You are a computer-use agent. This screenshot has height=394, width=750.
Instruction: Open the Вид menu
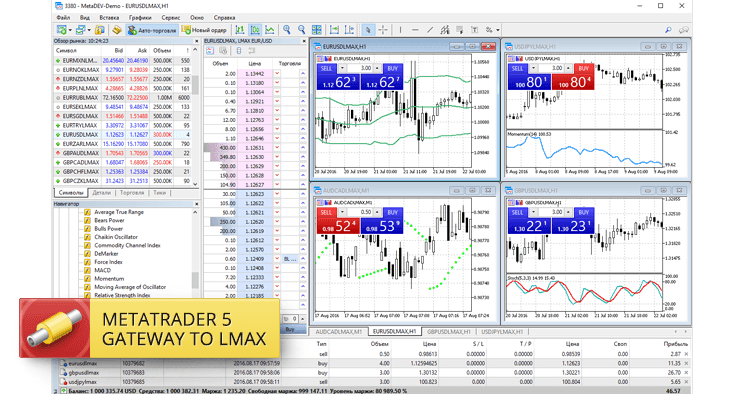pyautogui.click(x=85, y=18)
